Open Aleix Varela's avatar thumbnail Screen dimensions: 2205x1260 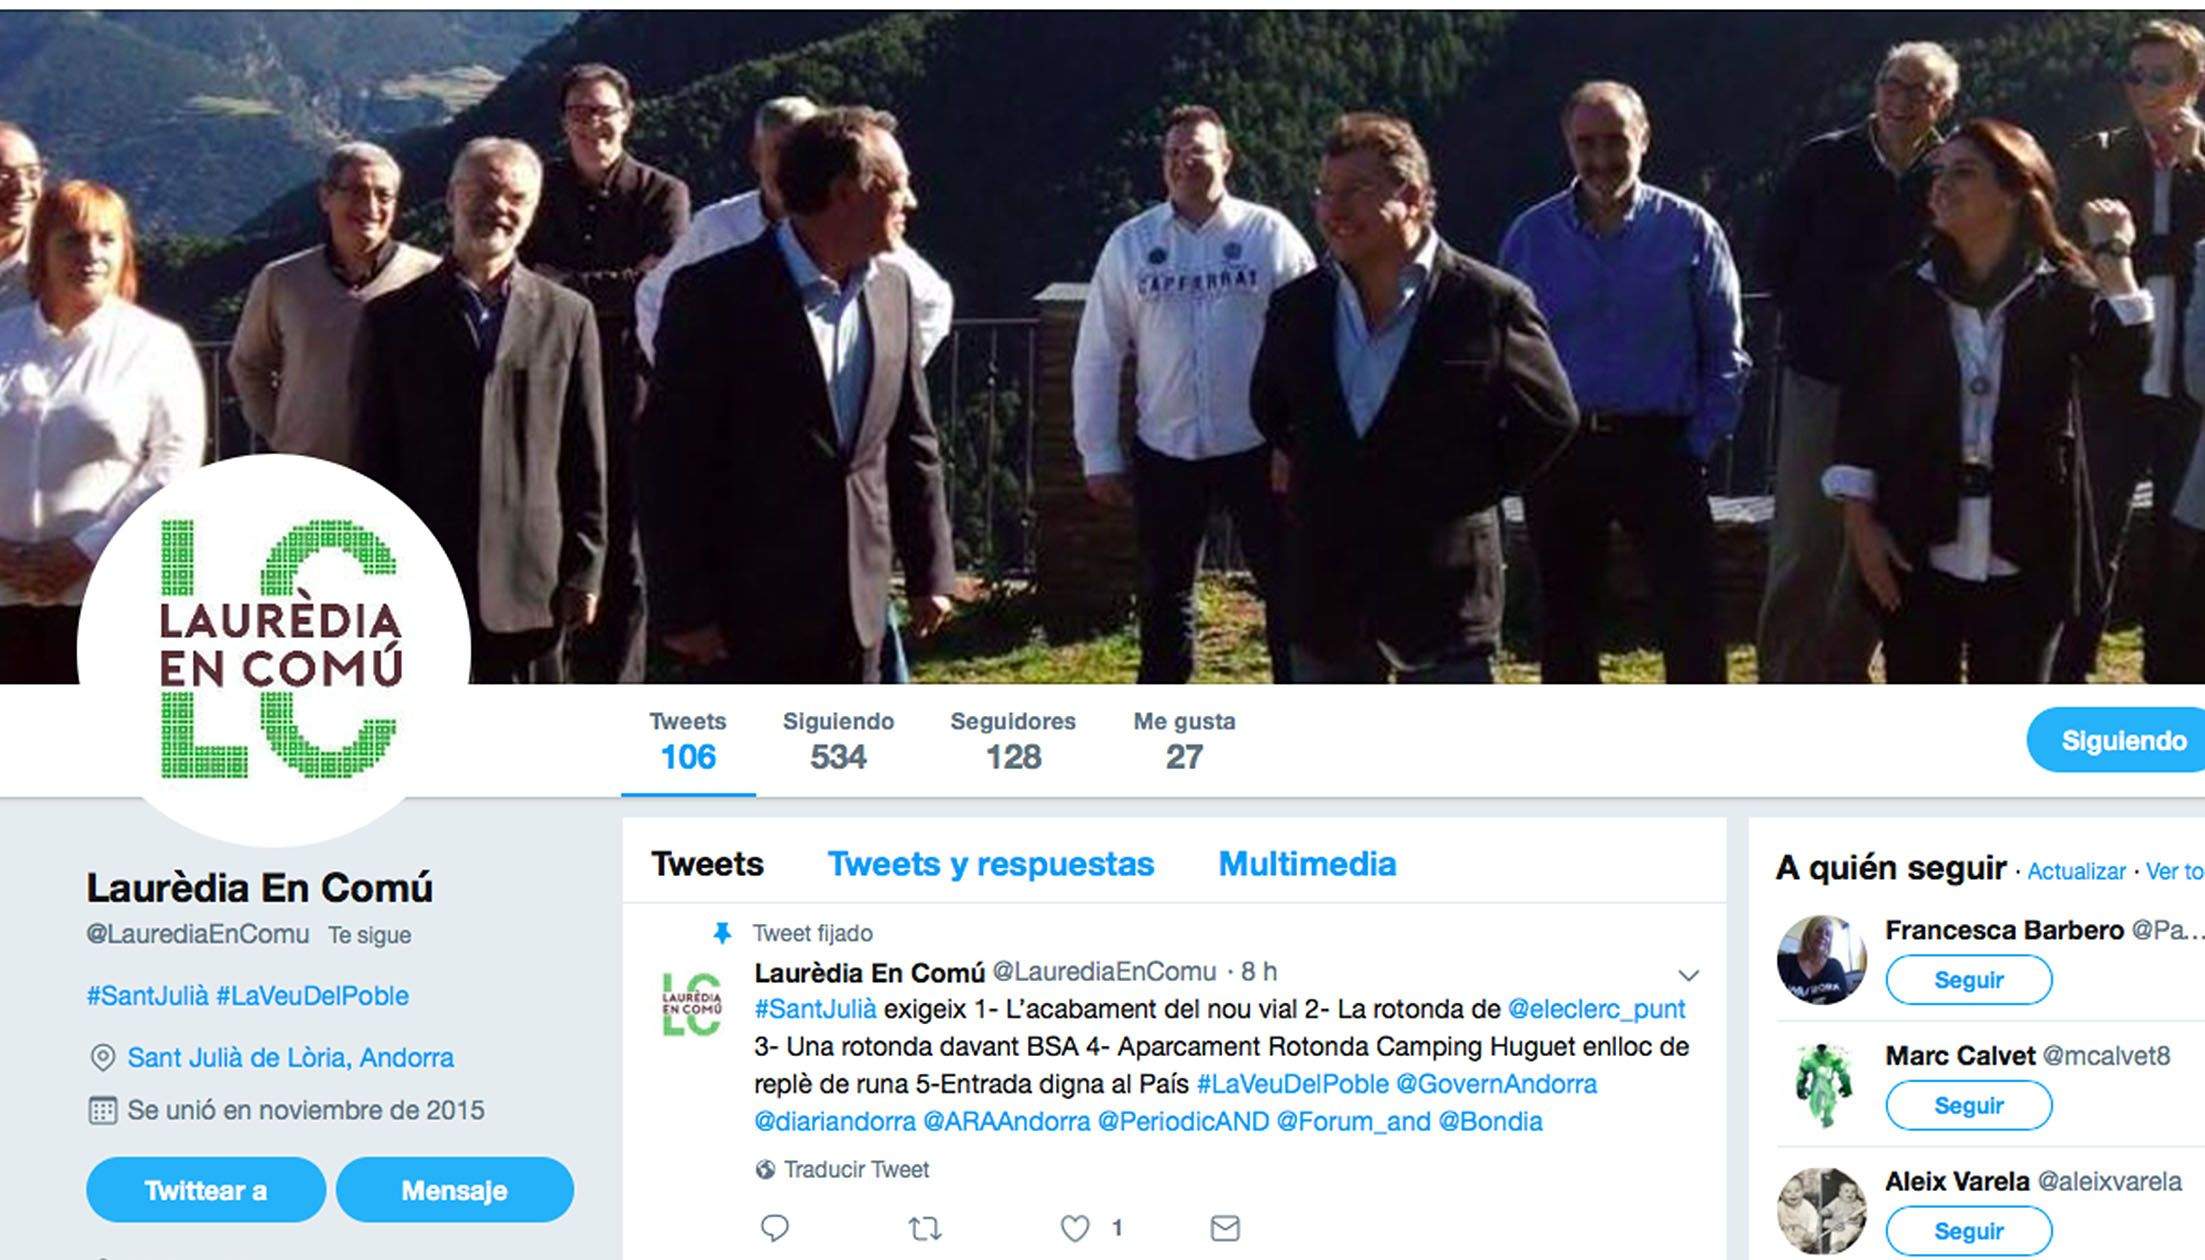(x=1821, y=1210)
